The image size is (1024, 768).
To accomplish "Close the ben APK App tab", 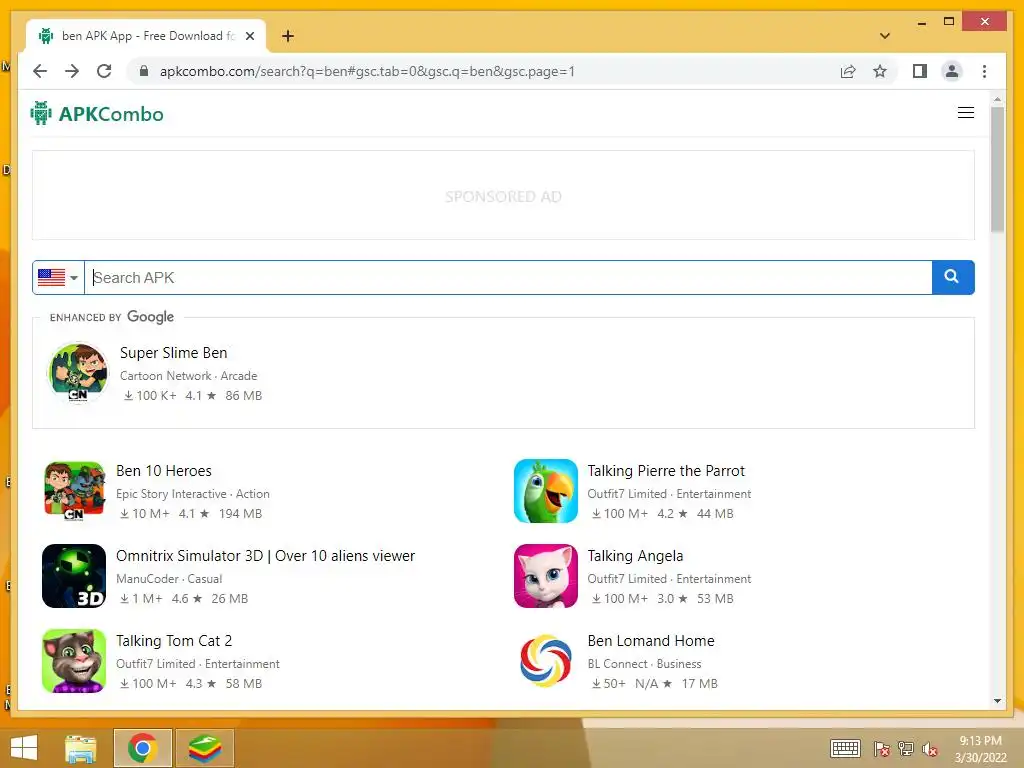I will (249, 36).
